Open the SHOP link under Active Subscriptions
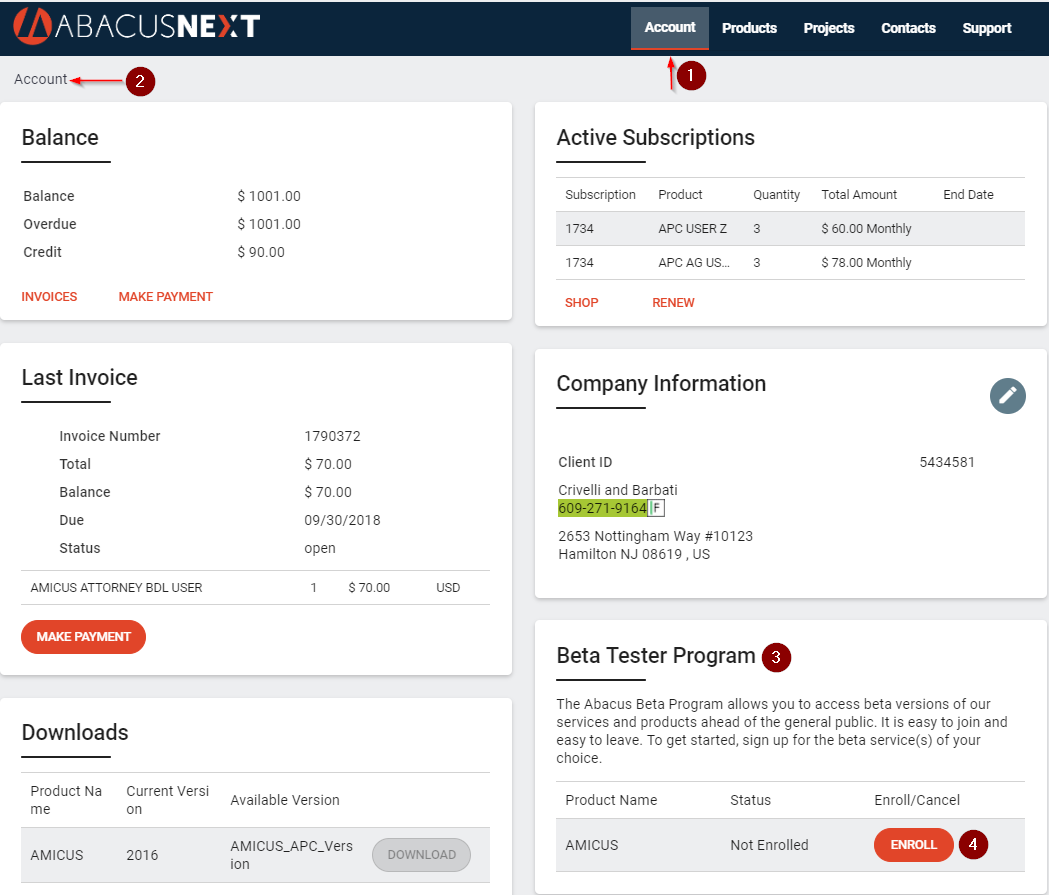Viewport: 1049px width, 895px height. click(x=581, y=302)
